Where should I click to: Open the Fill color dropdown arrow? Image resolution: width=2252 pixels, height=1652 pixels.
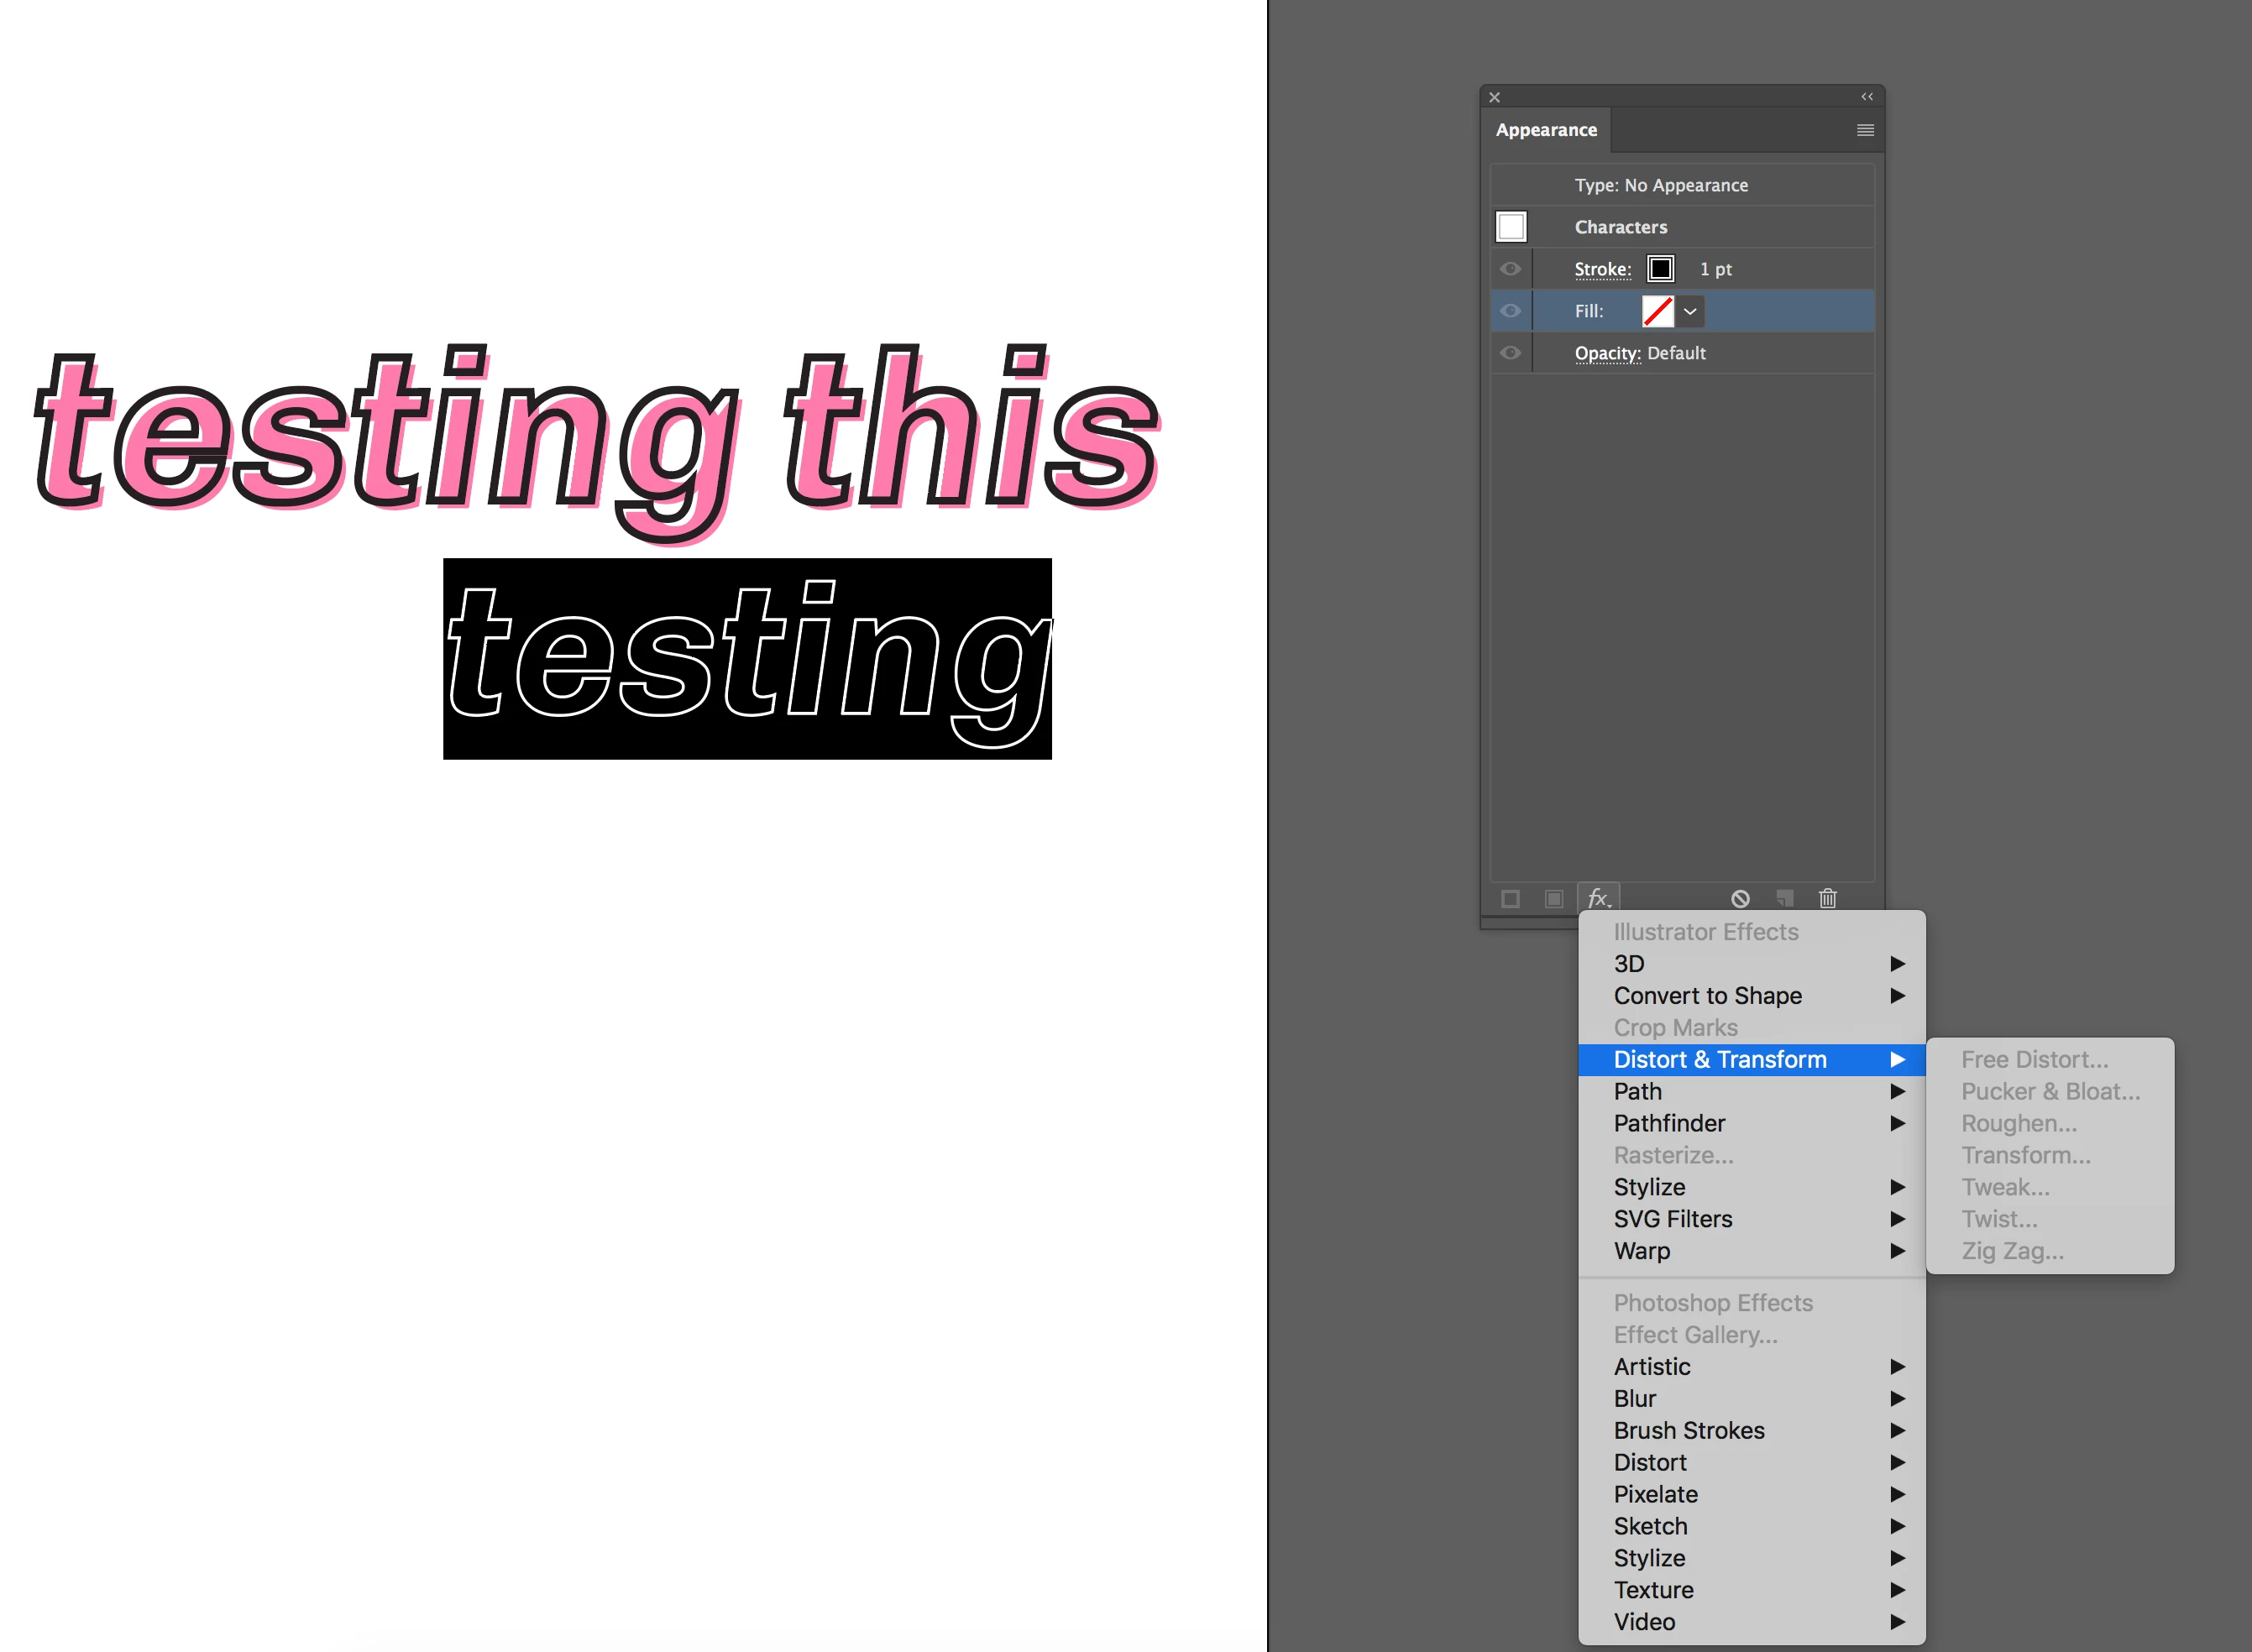point(1690,311)
